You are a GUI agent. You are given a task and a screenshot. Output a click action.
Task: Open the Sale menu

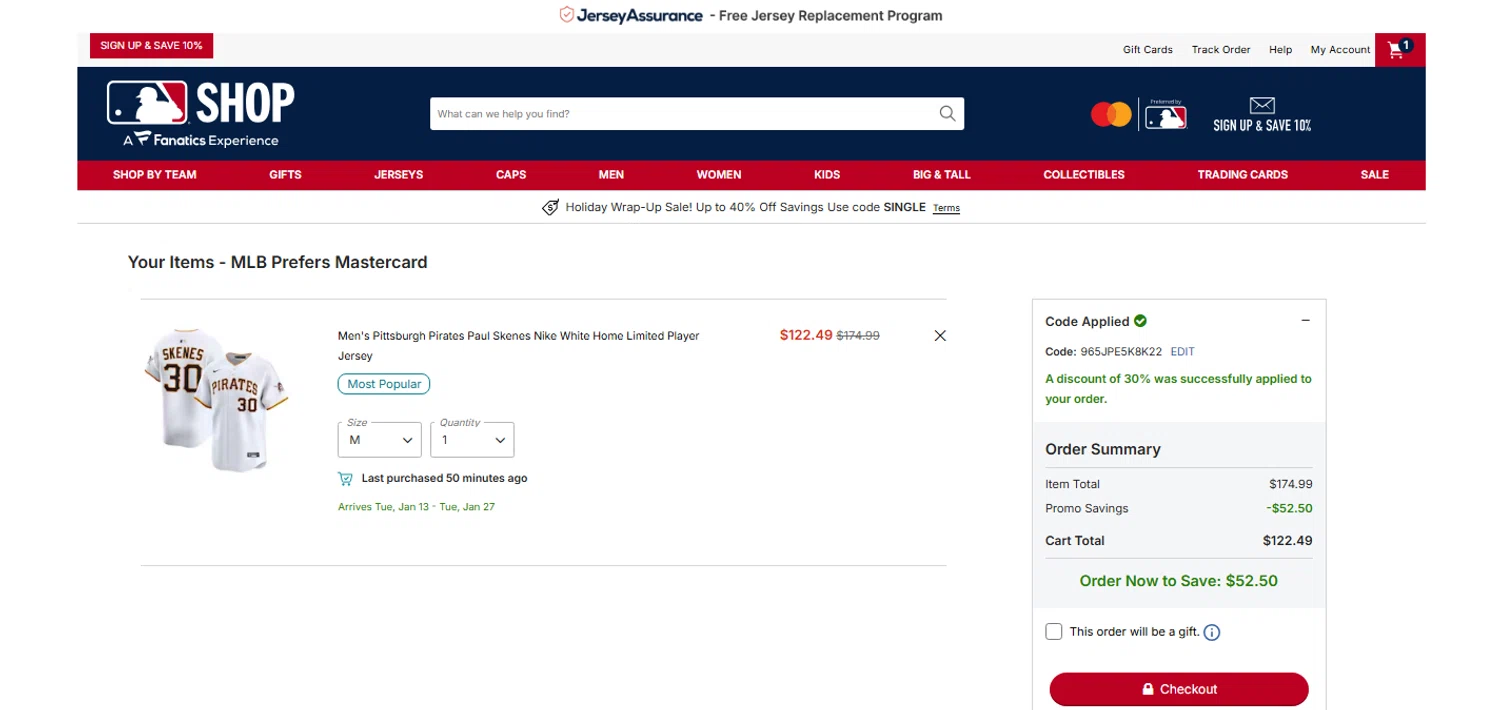click(1375, 175)
